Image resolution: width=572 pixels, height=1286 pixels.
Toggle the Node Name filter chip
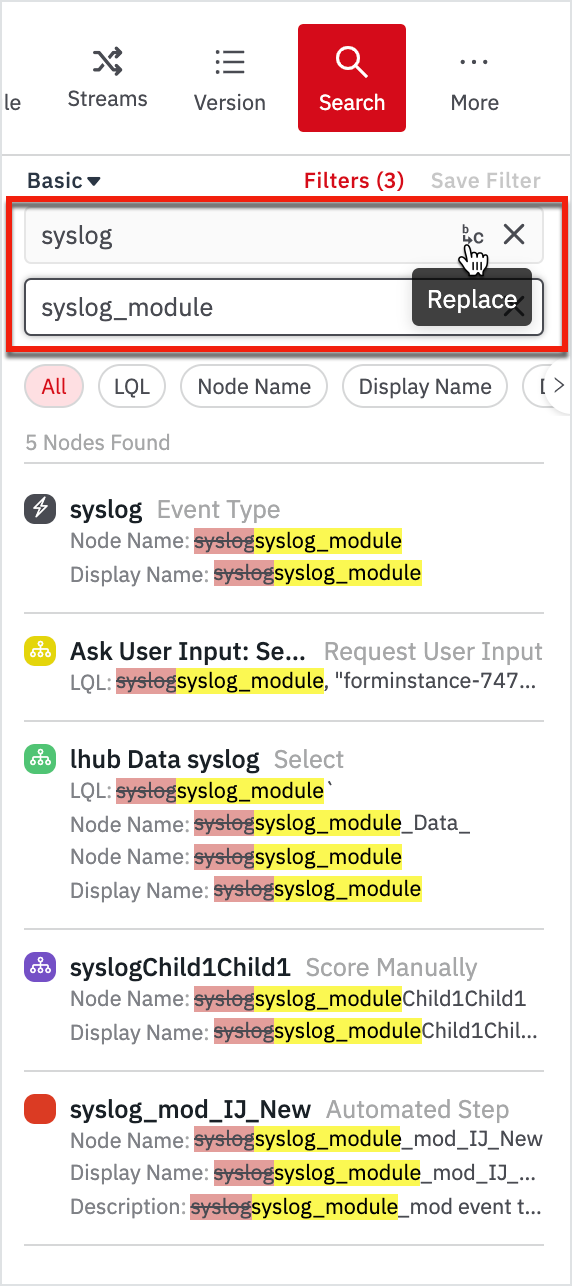(x=254, y=387)
